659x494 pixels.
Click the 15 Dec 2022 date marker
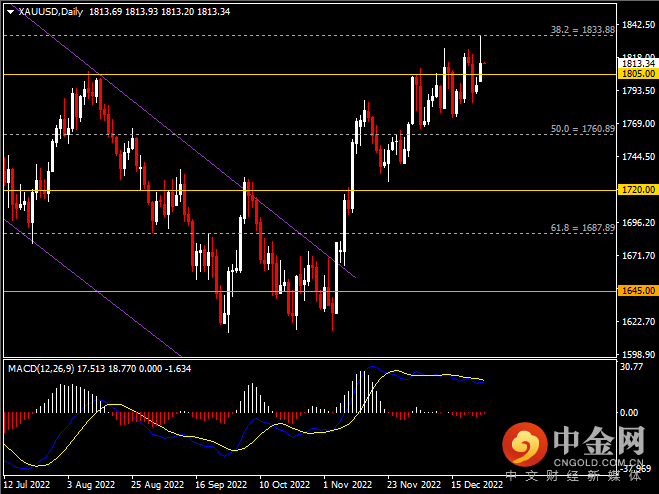click(475, 485)
